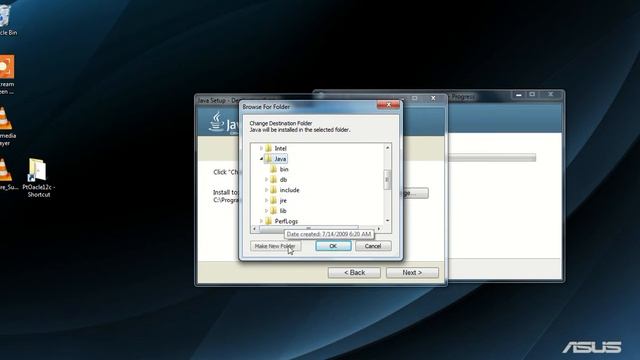Viewport: 640px width, 360px height.
Task: Click the db folder icon
Action: pyautogui.click(x=273, y=180)
